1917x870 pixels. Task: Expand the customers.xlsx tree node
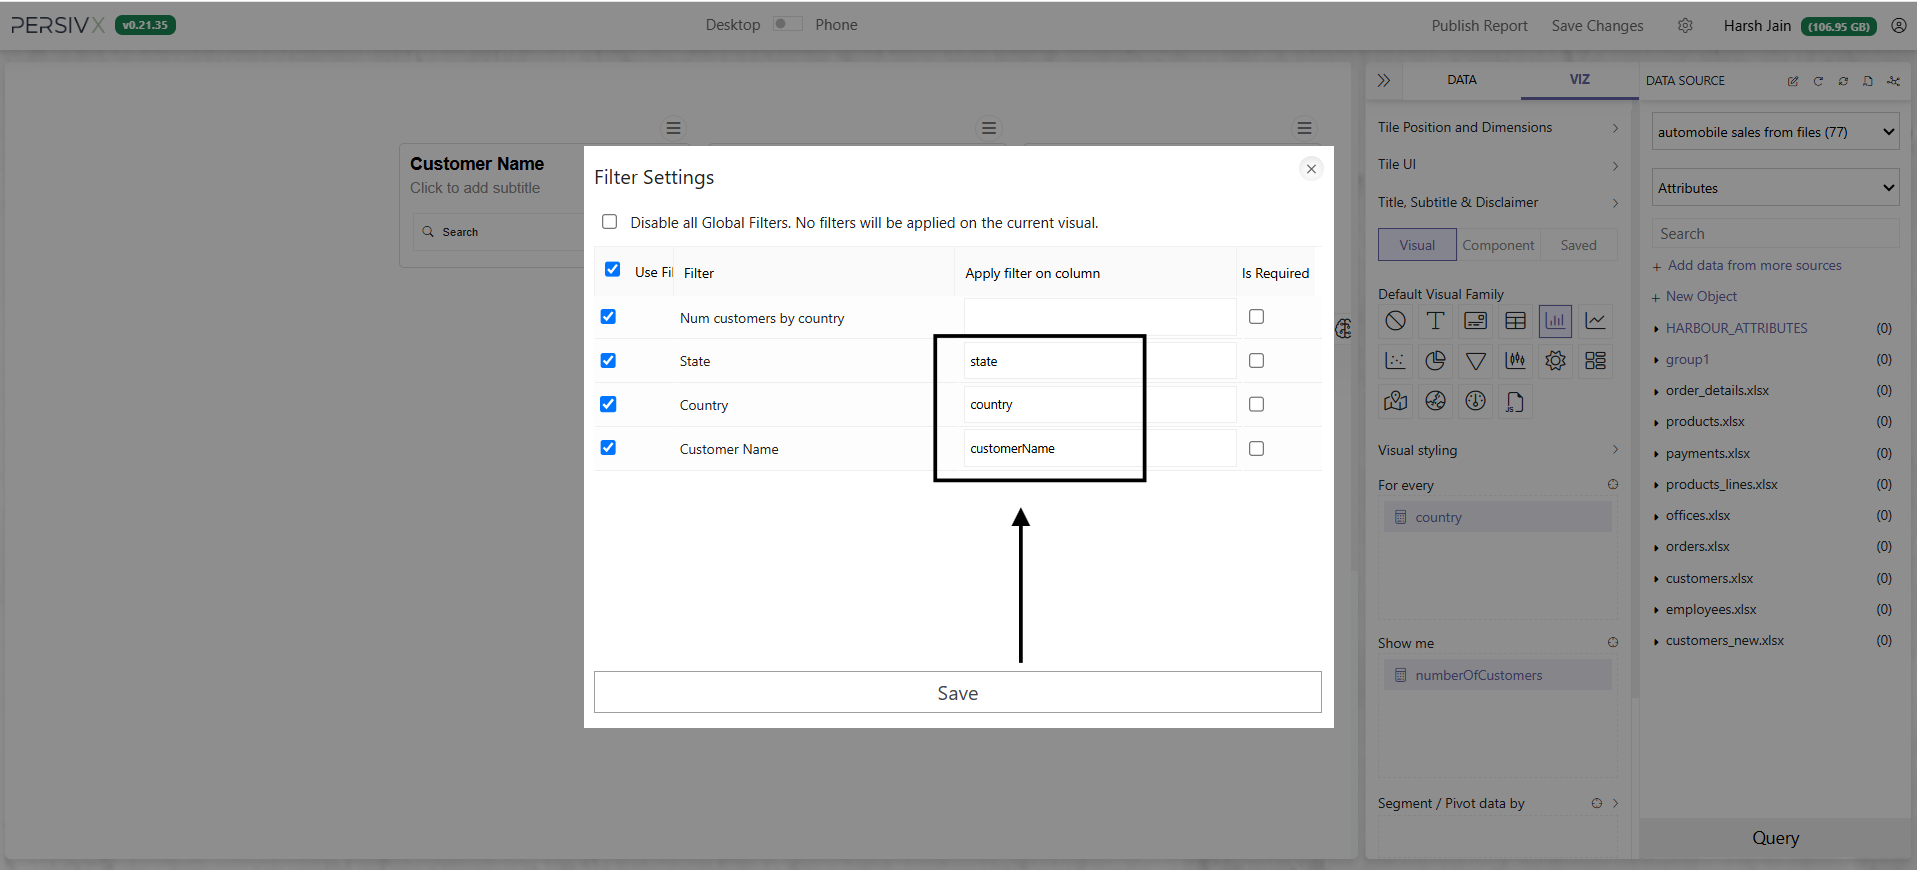pyautogui.click(x=1656, y=579)
